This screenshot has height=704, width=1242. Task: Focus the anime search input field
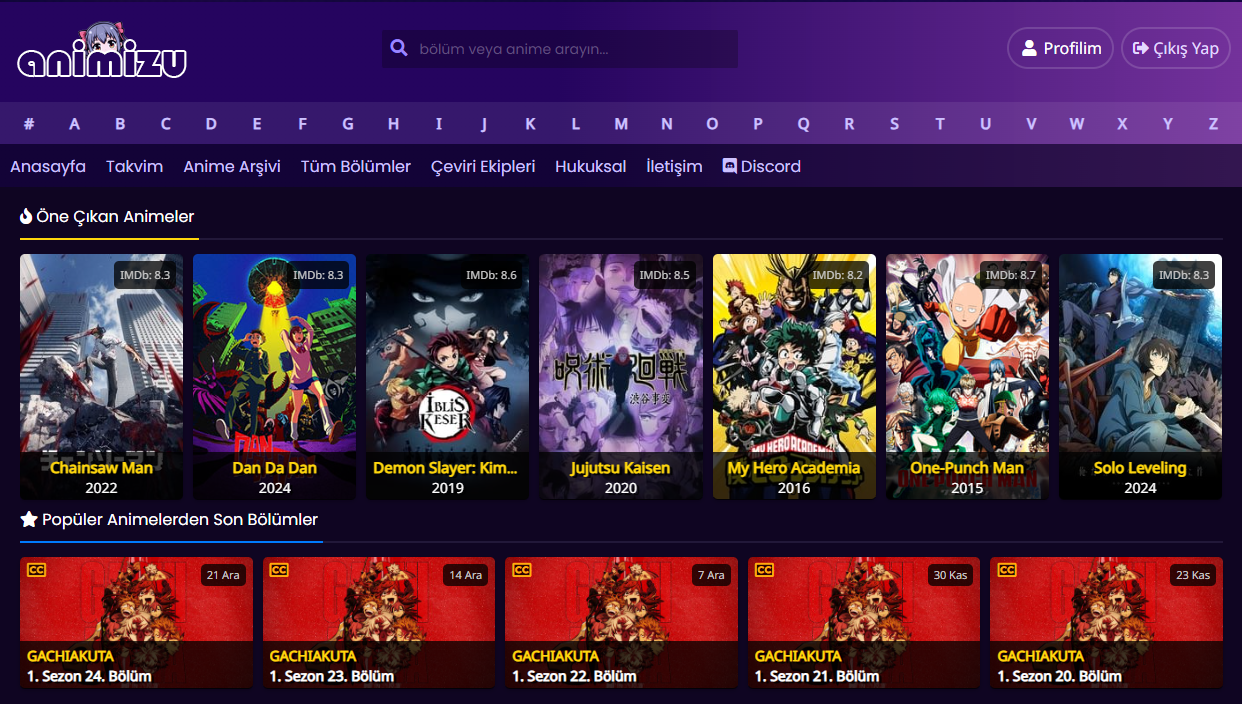570,49
